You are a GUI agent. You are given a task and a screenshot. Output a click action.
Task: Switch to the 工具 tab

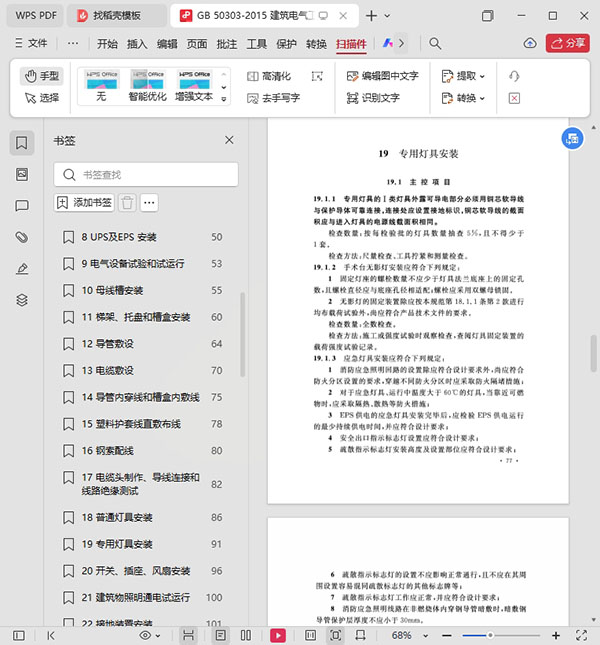257,44
